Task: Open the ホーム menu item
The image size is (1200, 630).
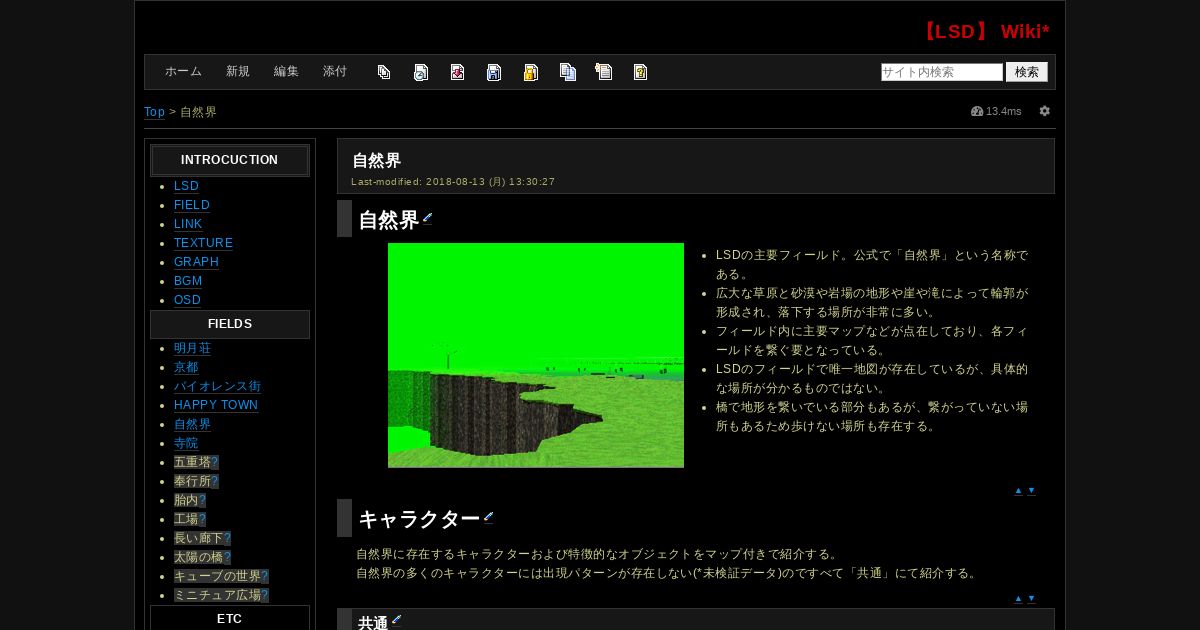Action: (x=183, y=72)
